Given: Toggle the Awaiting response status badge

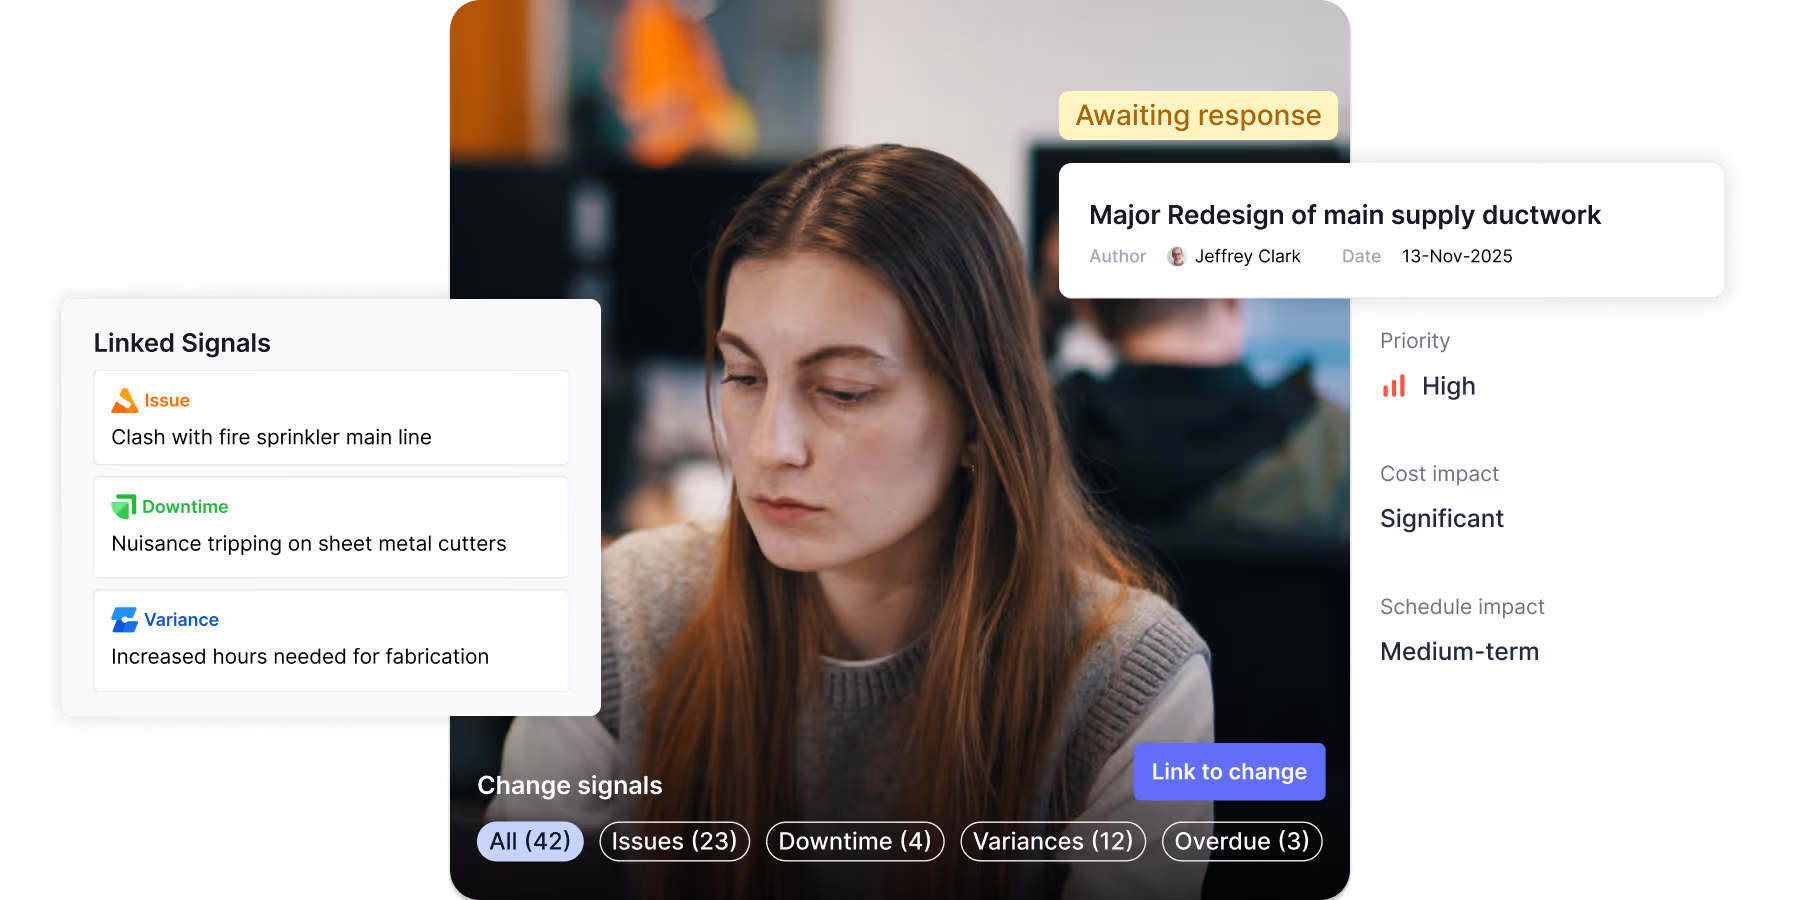Looking at the screenshot, I should pos(1198,114).
